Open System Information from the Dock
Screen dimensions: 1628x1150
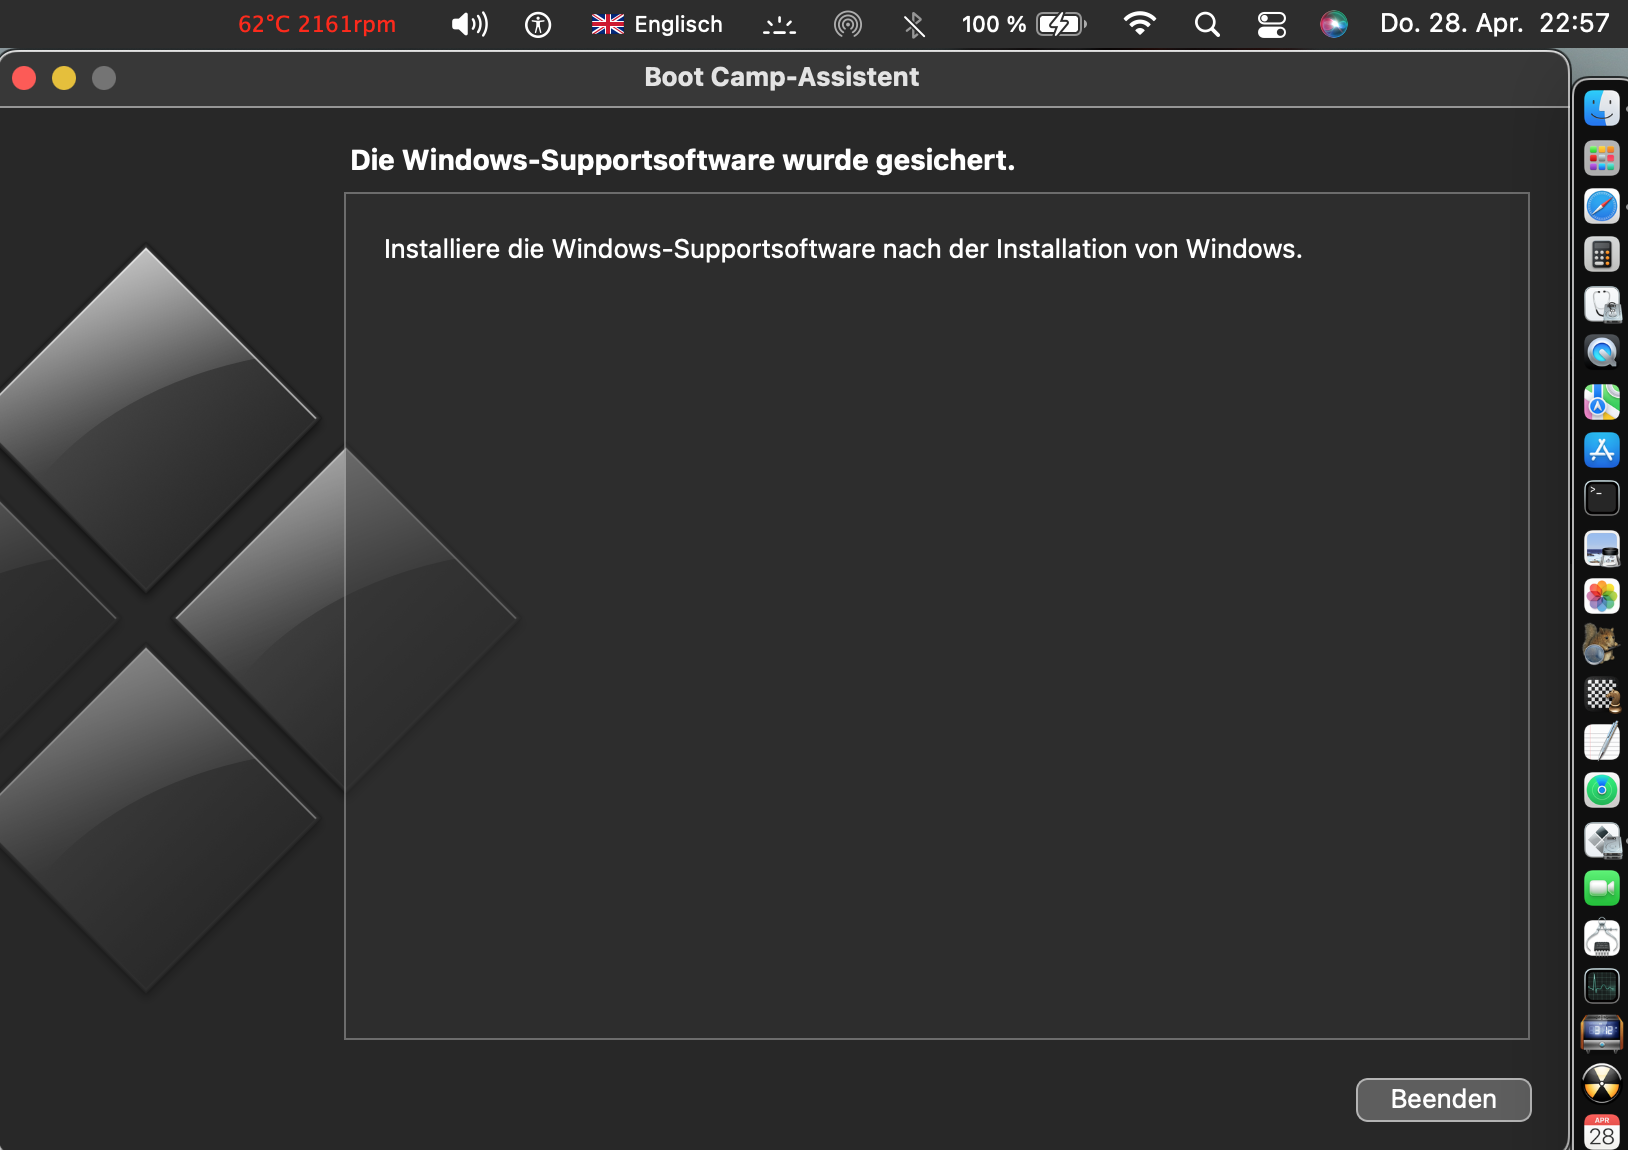coord(1602,937)
